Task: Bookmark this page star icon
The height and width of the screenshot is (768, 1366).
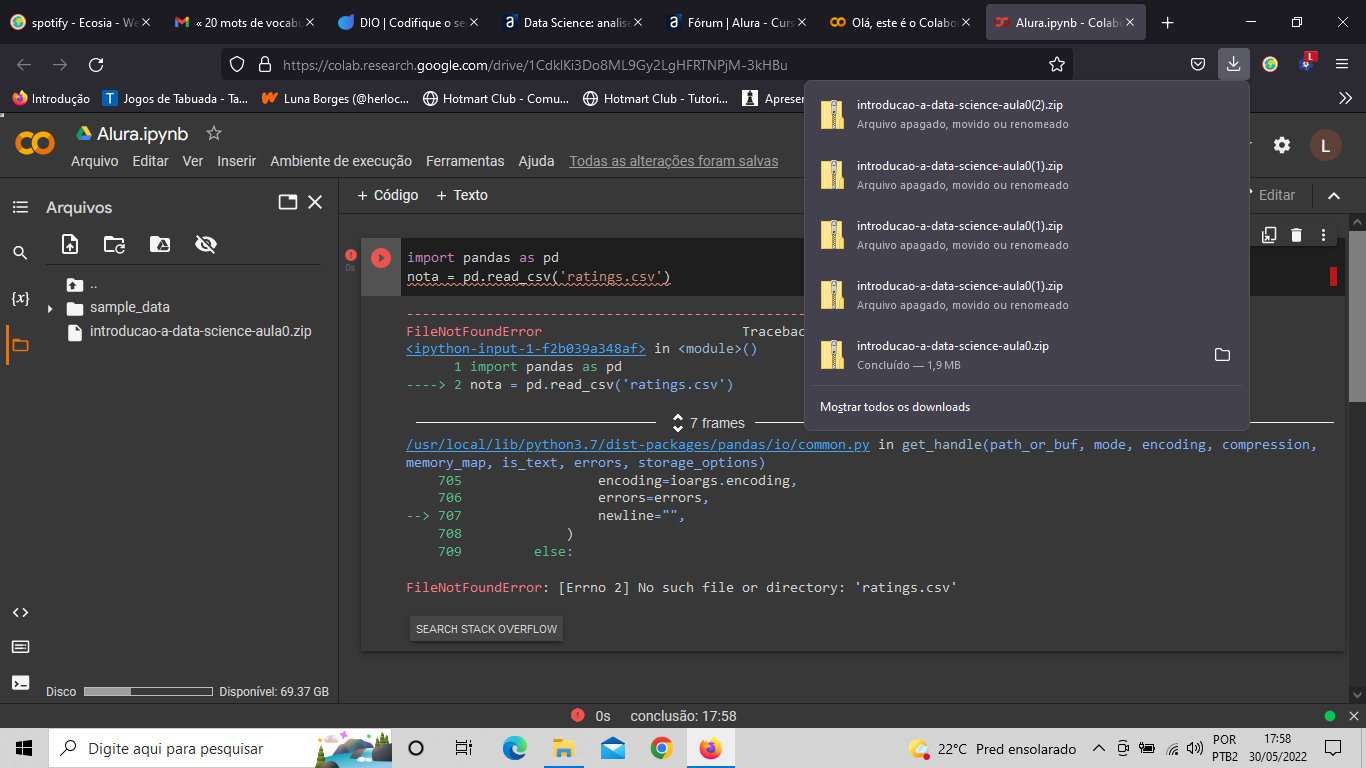Action: pos(1057,64)
